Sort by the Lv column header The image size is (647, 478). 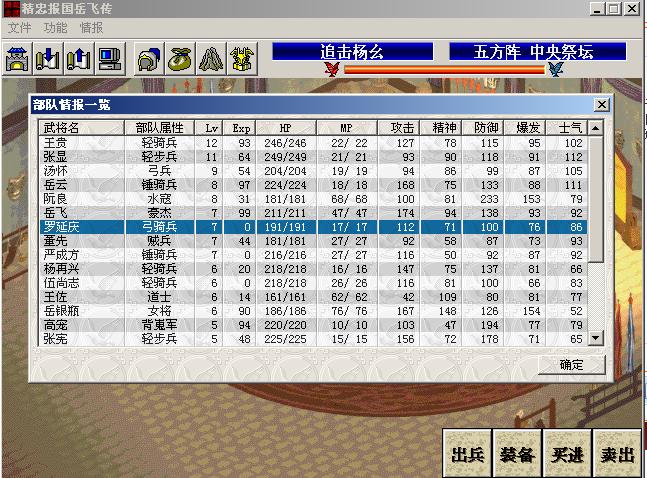coord(209,128)
